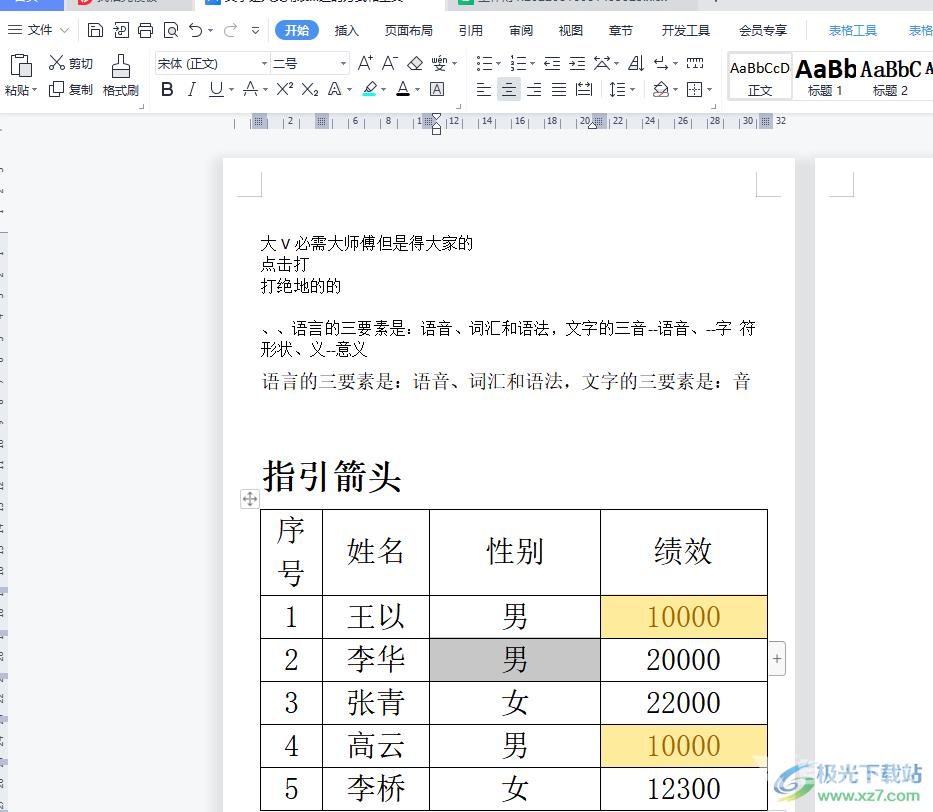Apply paragraph shading fill color

click(x=660, y=89)
